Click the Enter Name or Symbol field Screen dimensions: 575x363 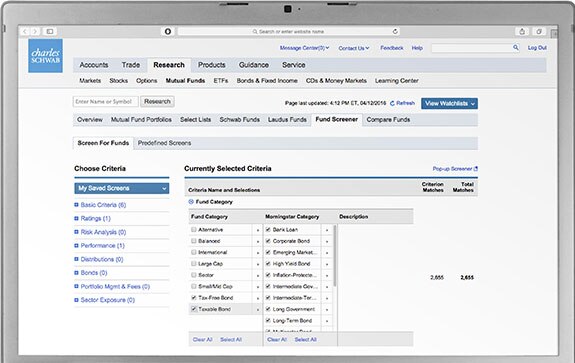click(x=106, y=102)
